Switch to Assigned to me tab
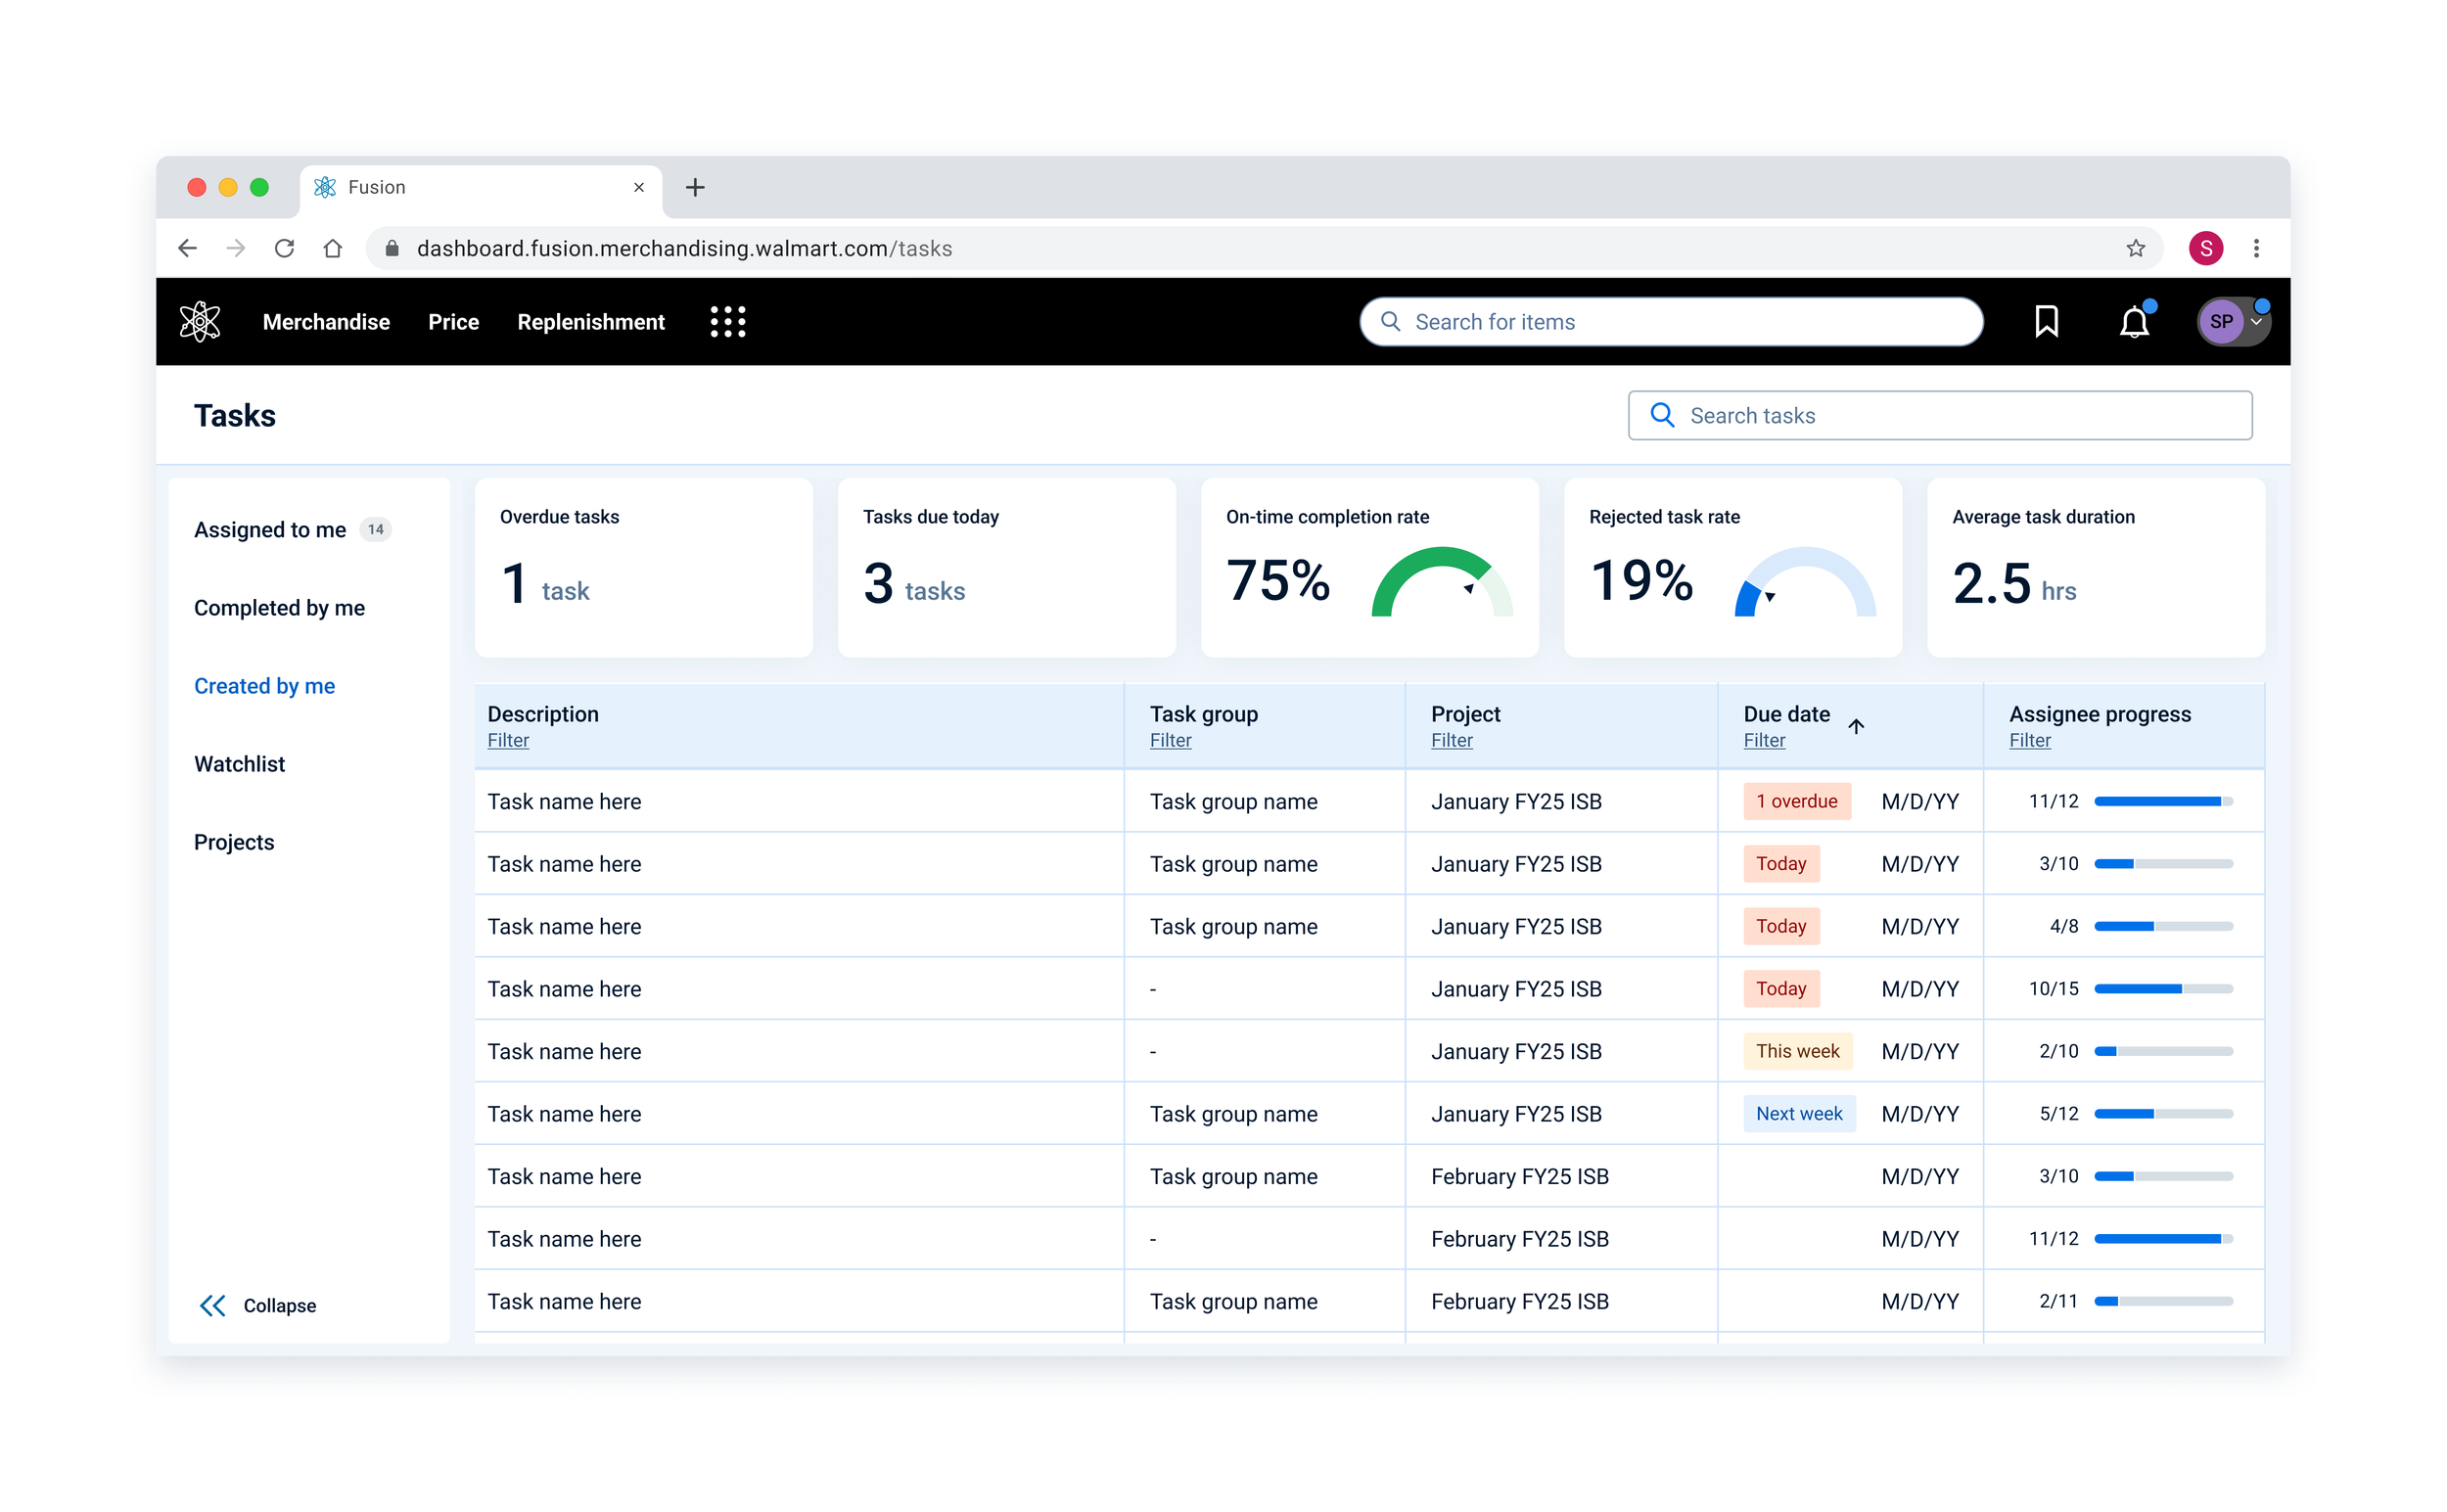The width and height of the screenshot is (2447, 1512). 270,530
